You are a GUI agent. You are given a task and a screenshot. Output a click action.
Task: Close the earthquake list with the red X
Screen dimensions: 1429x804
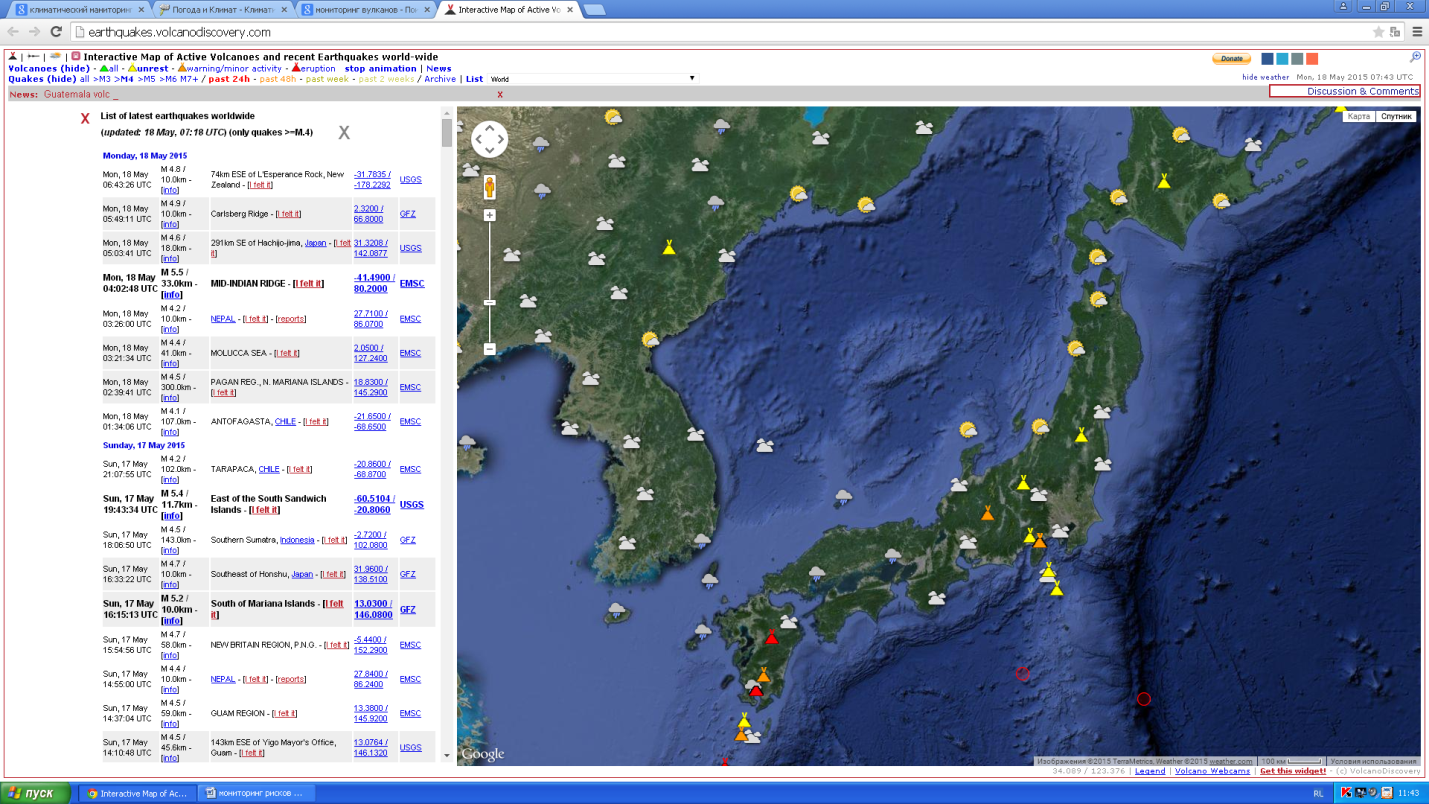(85, 119)
